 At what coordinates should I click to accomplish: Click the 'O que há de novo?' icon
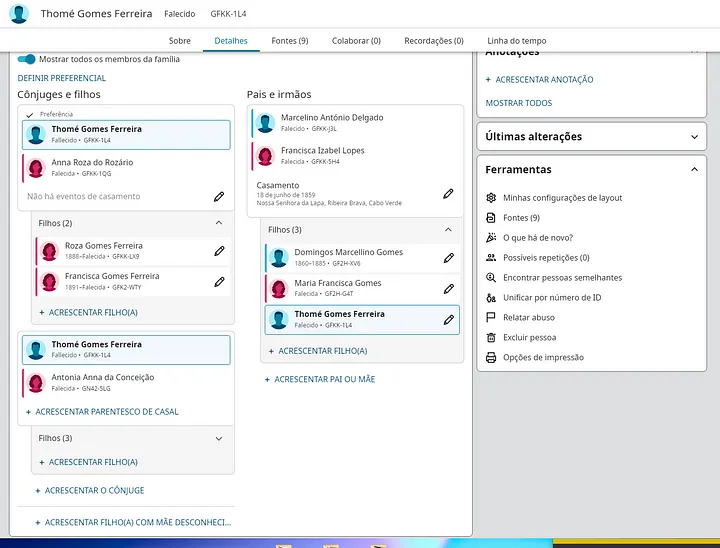491,238
